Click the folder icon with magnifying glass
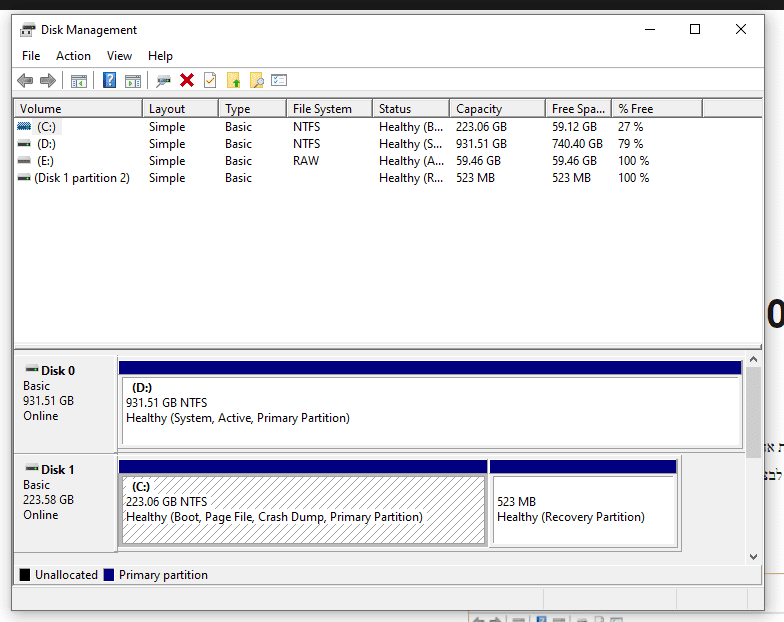The height and width of the screenshot is (622, 784). [x=256, y=81]
